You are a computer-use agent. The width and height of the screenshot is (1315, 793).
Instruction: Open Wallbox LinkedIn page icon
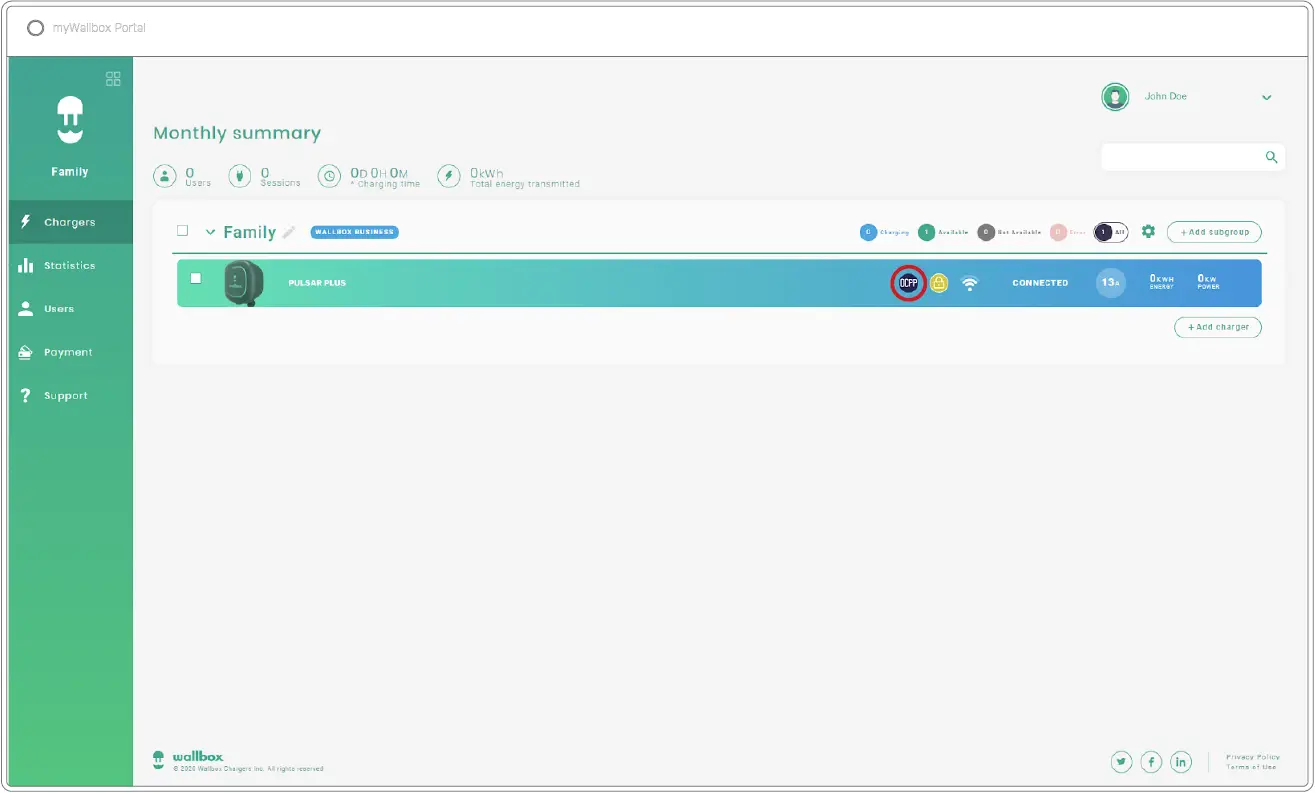click(1182, 762)
